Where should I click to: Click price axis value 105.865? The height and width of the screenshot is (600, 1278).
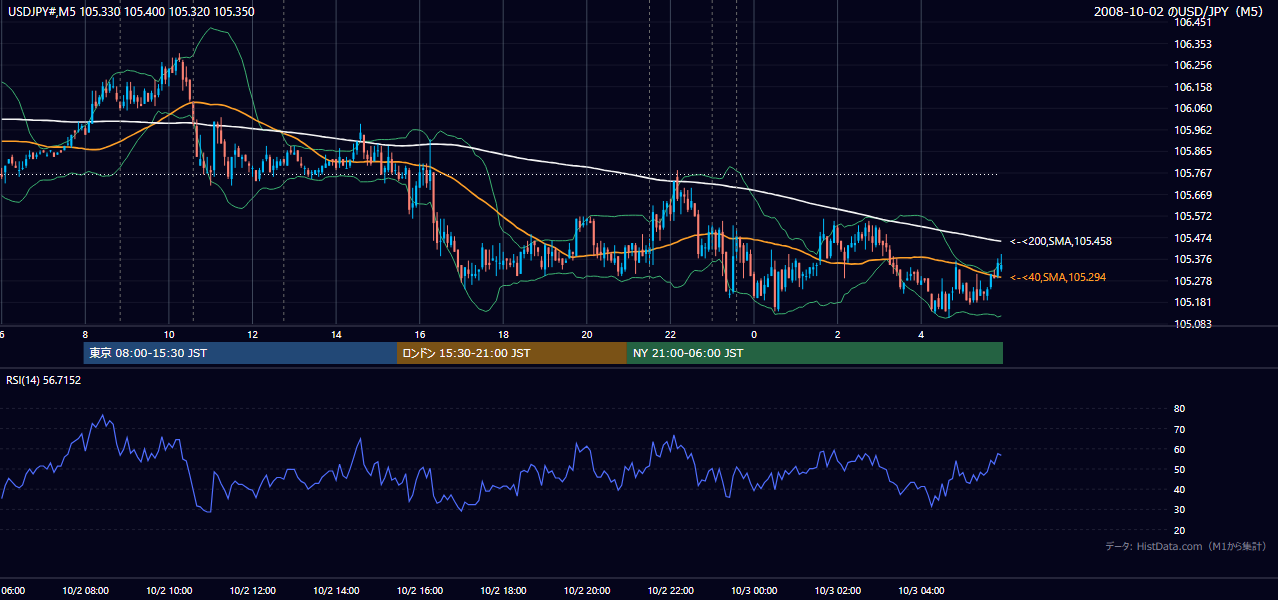[x=1193, y=151]
